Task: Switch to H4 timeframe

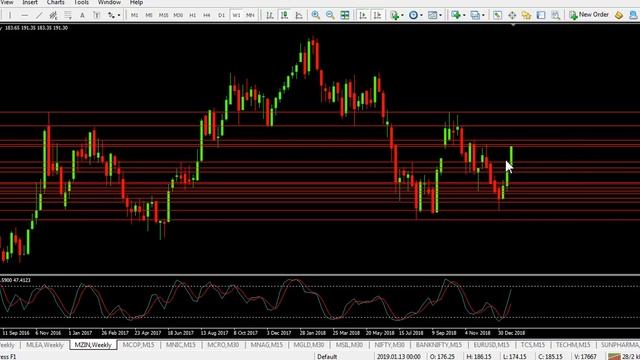Action: (207, 15)
